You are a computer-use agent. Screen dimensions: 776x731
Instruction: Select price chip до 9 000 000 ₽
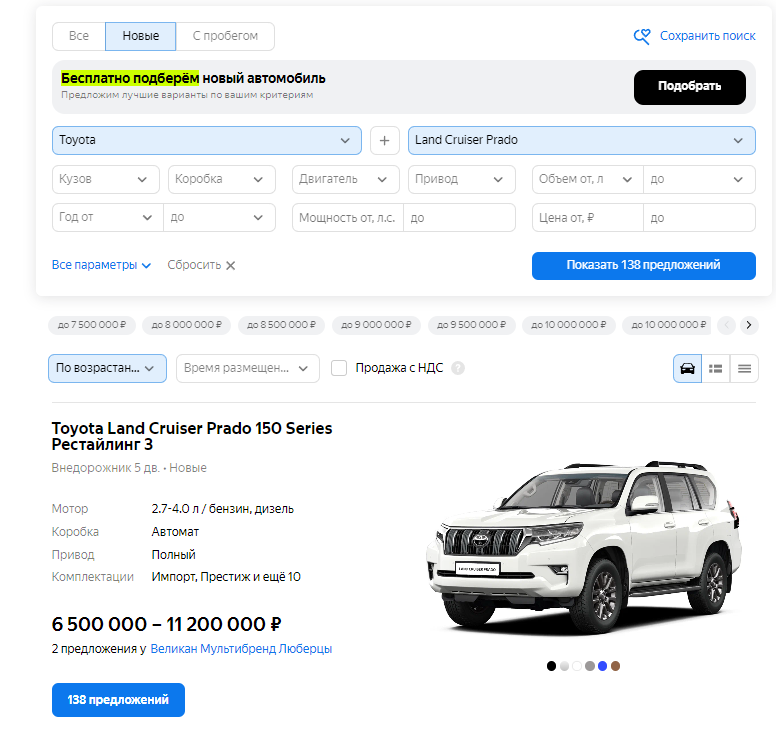(376, 325)
